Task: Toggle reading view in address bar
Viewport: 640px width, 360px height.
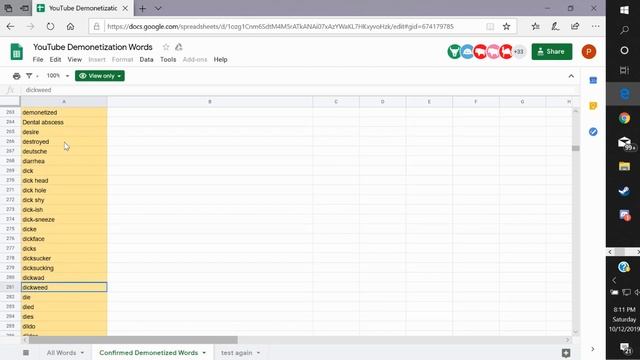Action: (x=490, y=27)
